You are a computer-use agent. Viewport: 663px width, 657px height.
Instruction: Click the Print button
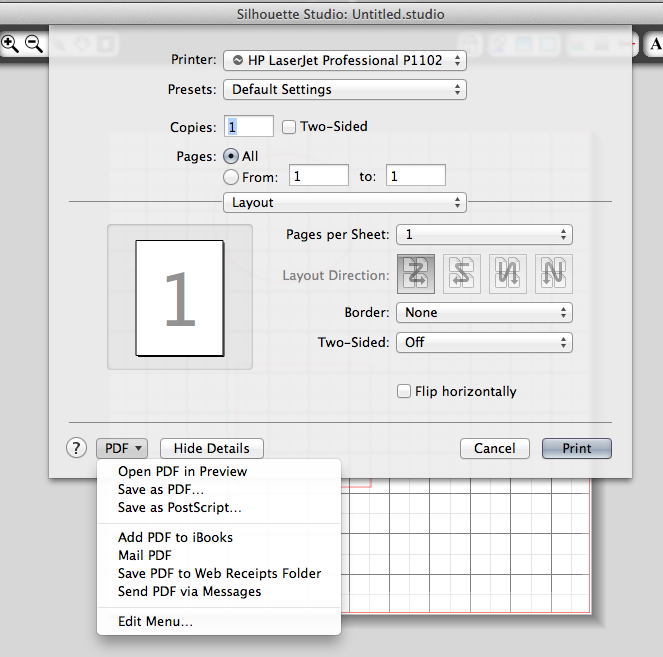click(577, 448)
